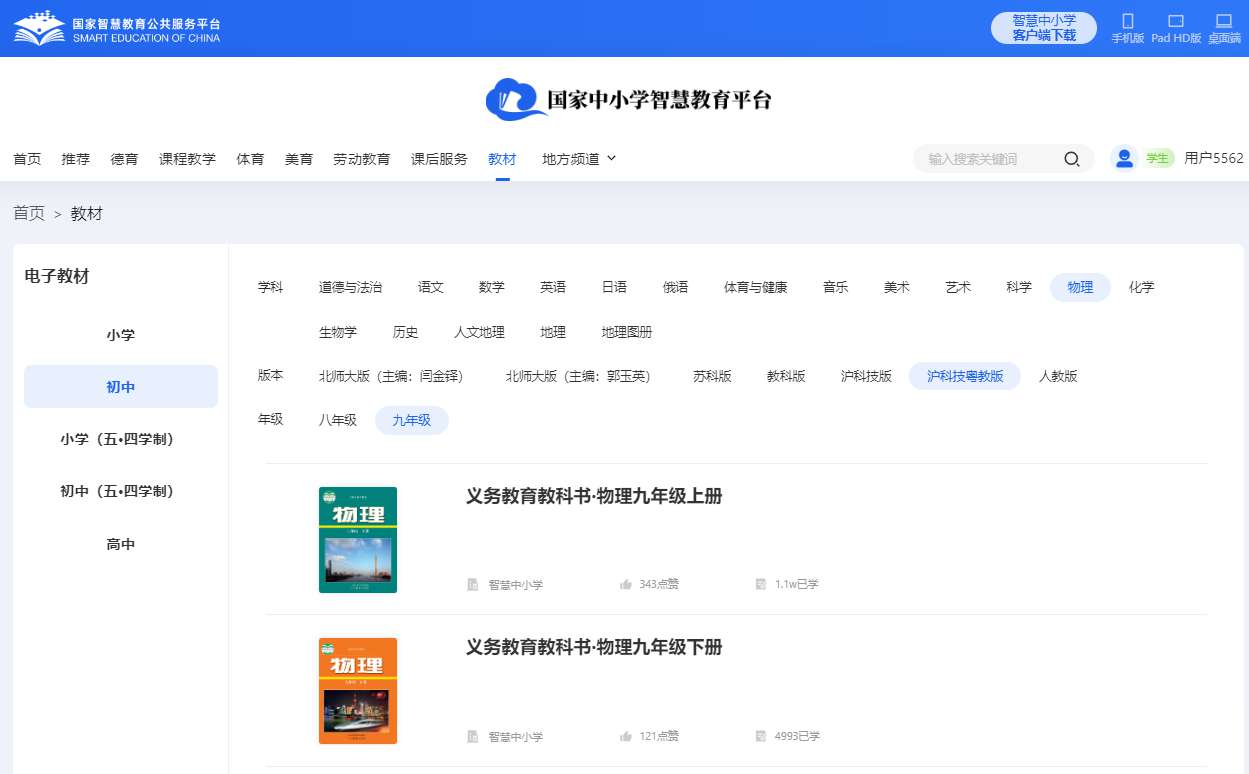Select version 苏科版

(x=712, y=376)
